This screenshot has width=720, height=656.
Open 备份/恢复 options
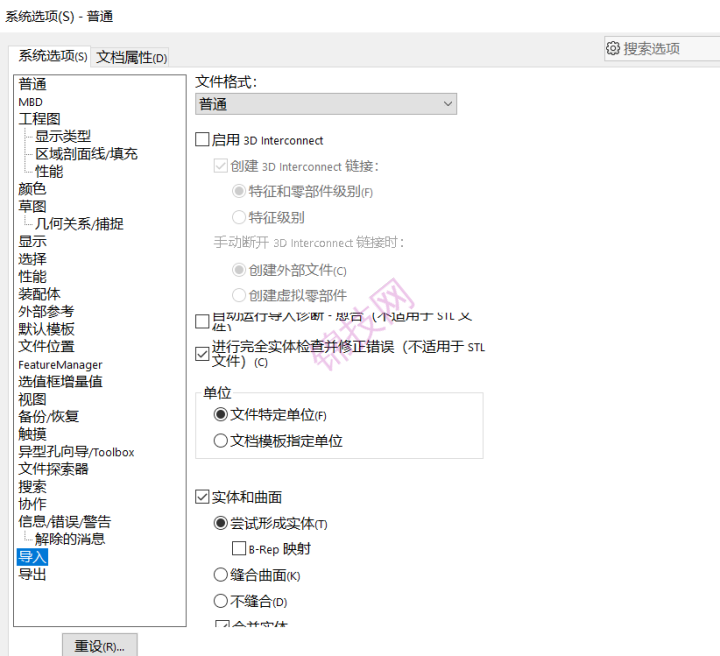49,416
